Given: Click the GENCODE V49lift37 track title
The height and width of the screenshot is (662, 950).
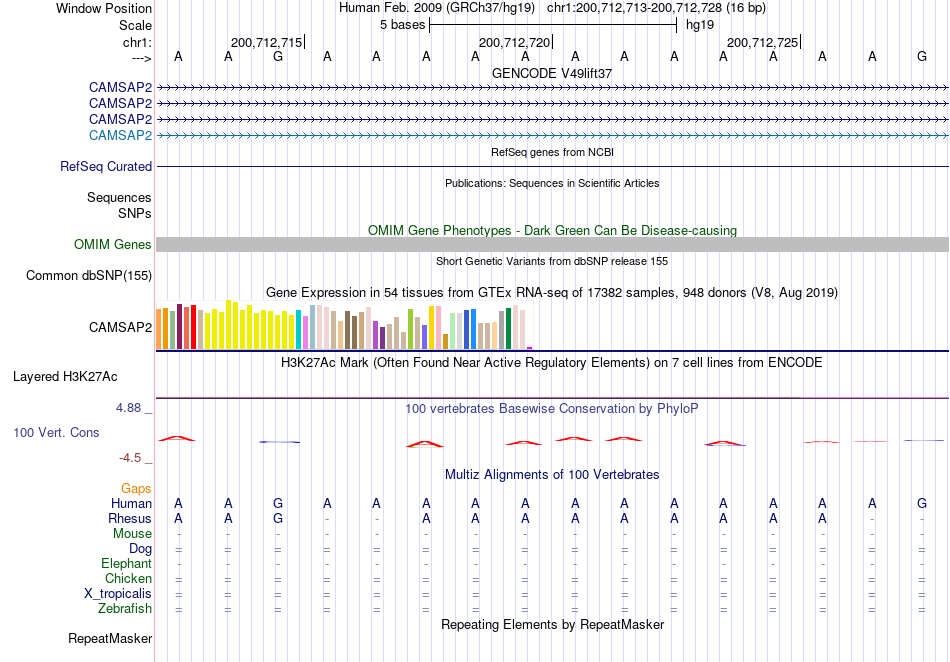Looking at the screenshot, I should click(x=552, y=73).
